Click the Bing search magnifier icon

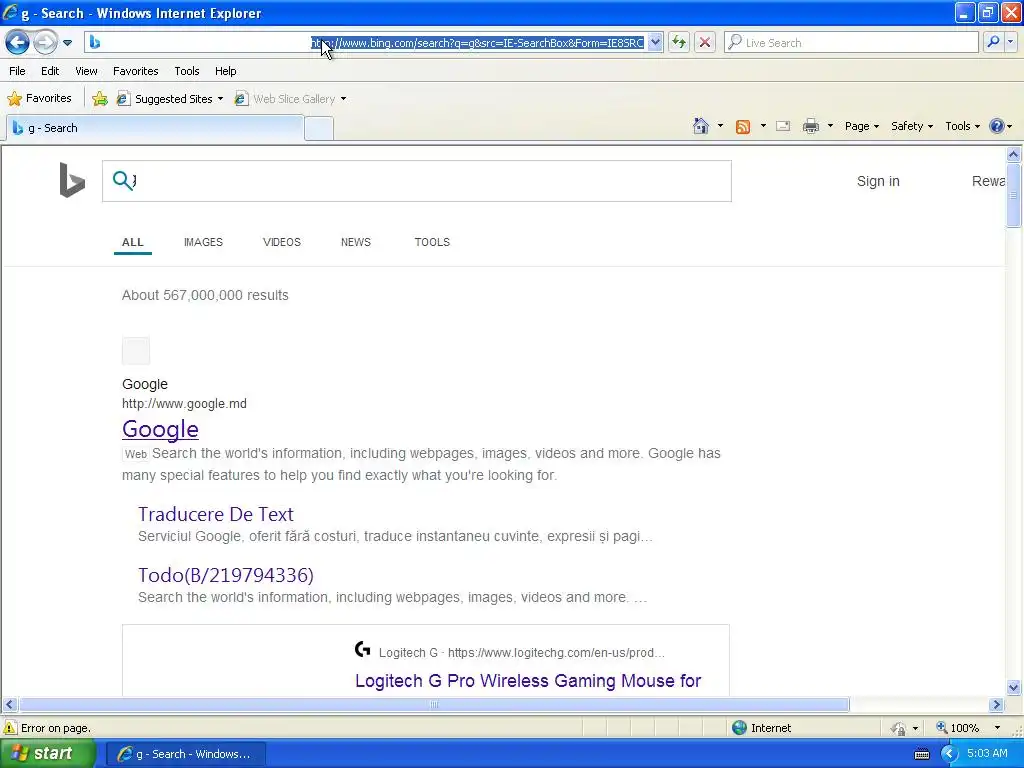pos(122,180)
